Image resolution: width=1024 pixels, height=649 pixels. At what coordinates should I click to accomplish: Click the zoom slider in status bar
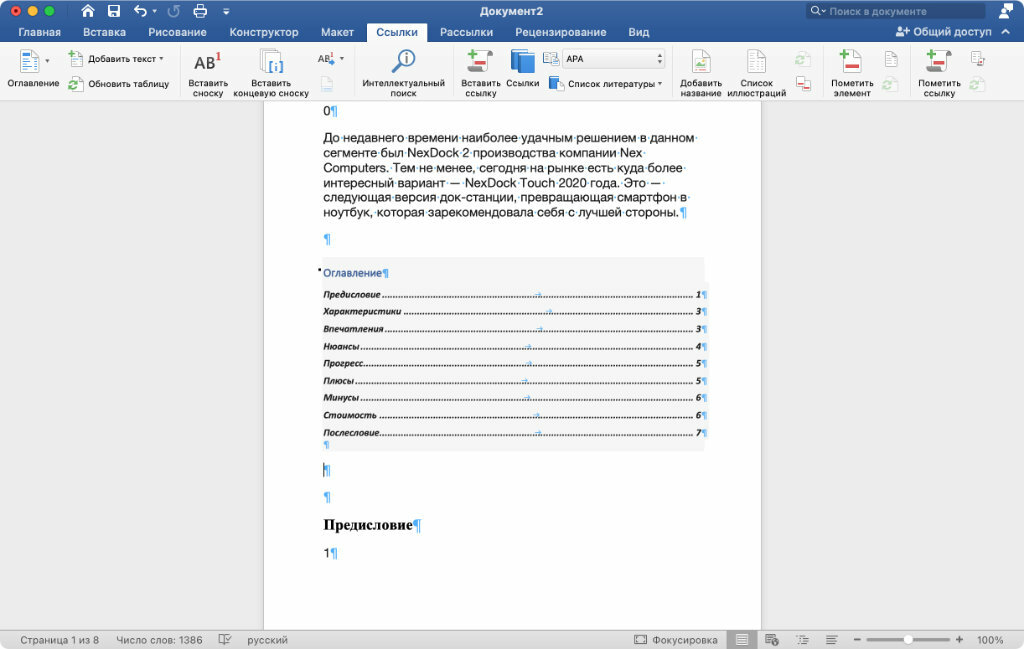point(908,640)
